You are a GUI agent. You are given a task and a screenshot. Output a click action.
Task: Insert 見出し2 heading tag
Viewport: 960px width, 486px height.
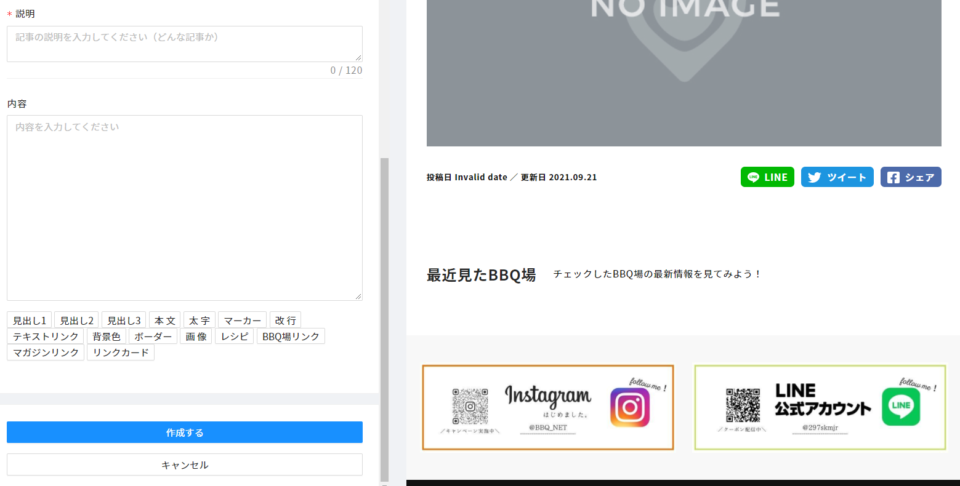tap(77, 320)
